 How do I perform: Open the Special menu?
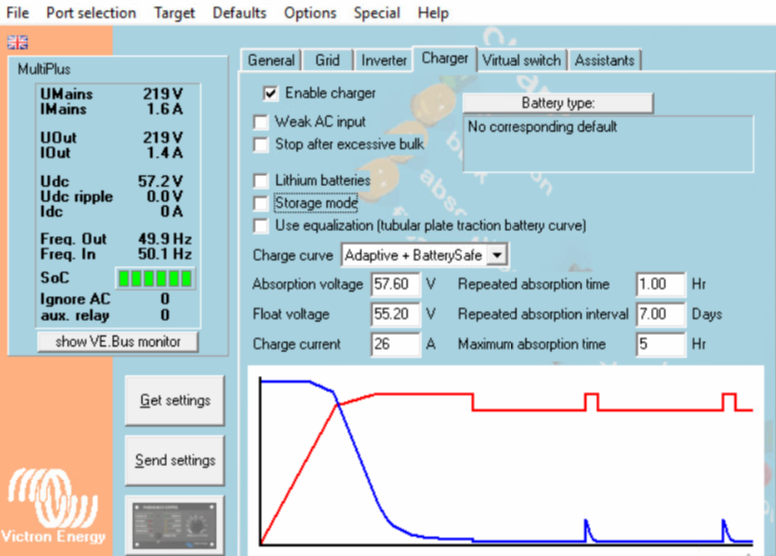pos(377,12)
